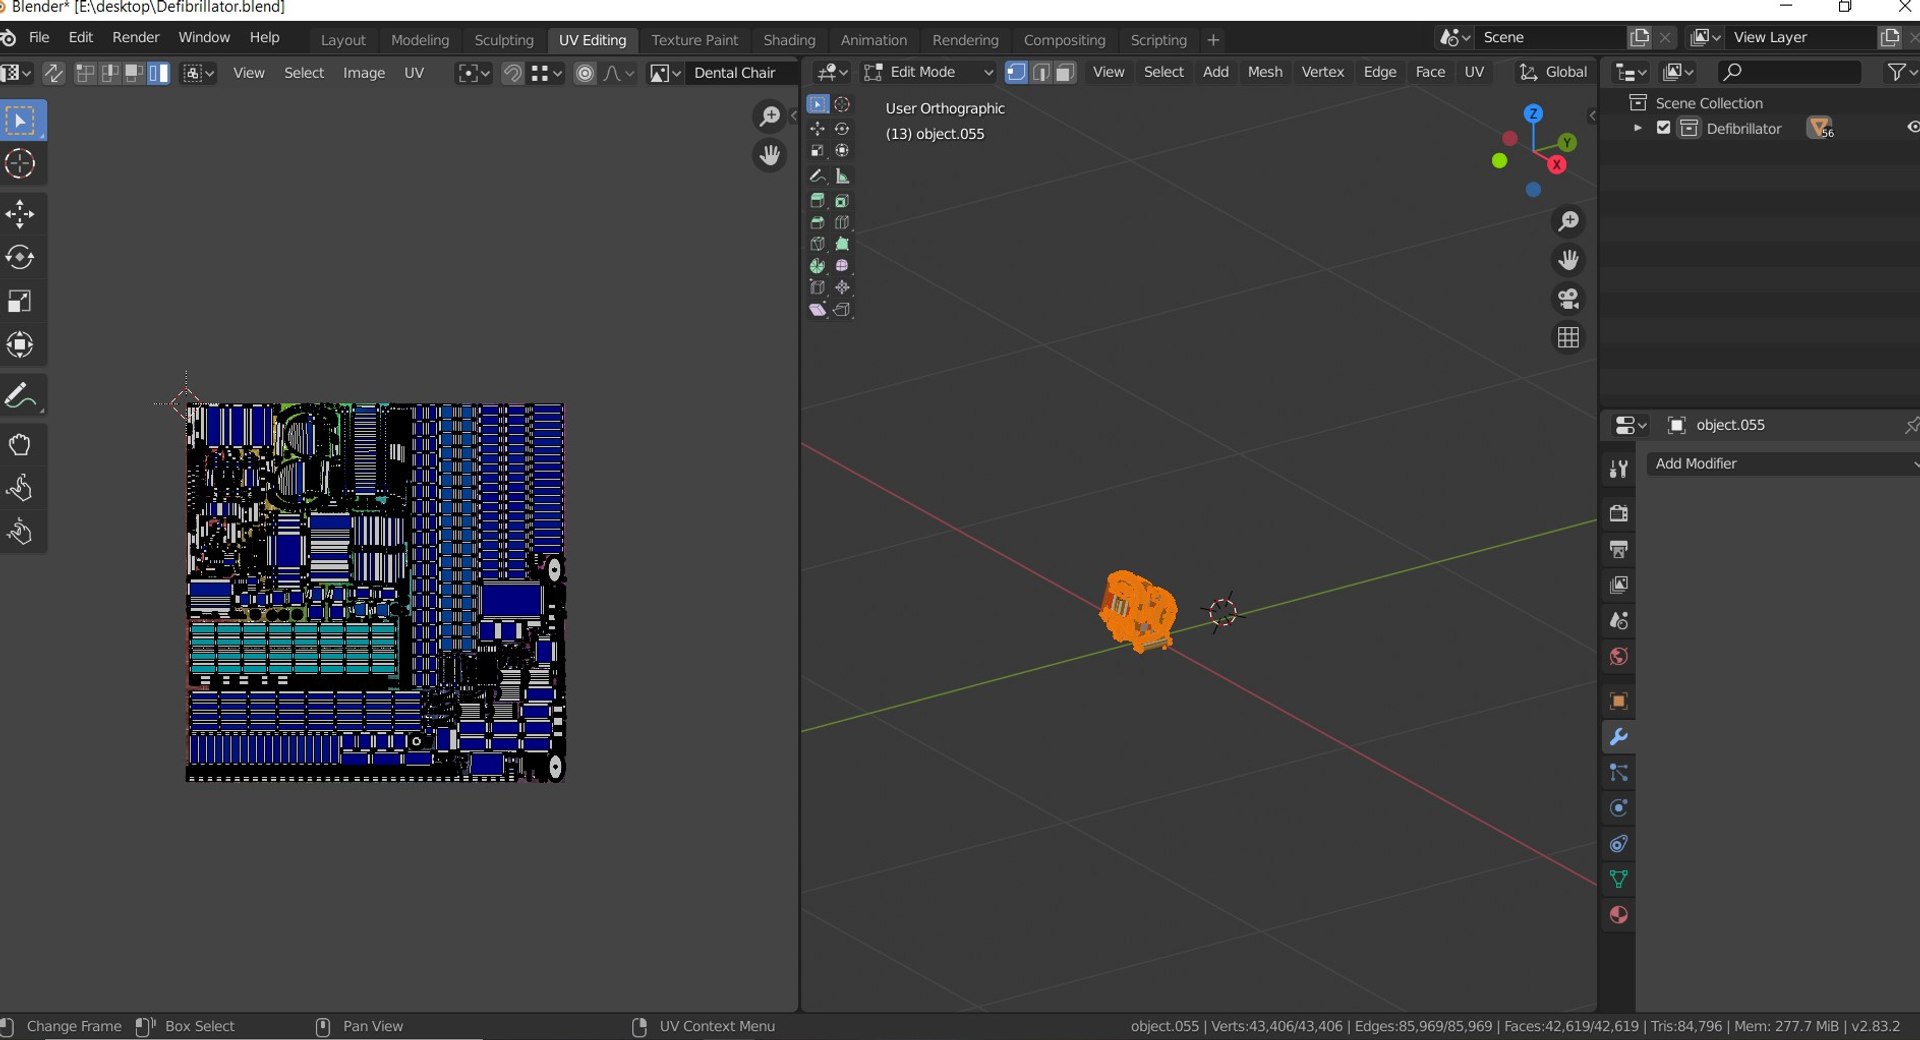This screenshot has width=1920, height=1040.
Task: Switch perspective/orthographic grid icon in viewport
Action: point(1568,338)
